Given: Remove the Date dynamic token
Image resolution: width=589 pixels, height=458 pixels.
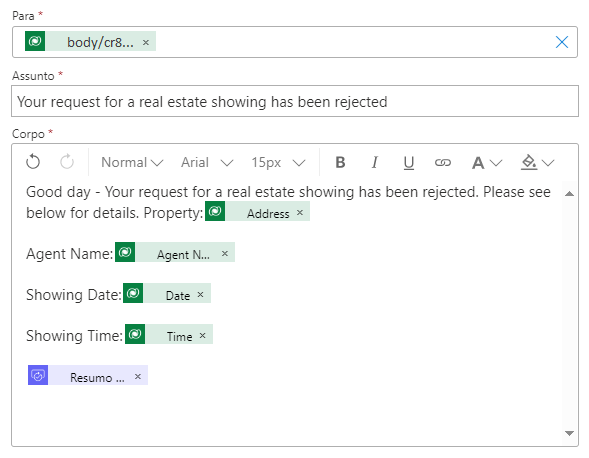Looking at the screenshot, I should tap(200, 295).
